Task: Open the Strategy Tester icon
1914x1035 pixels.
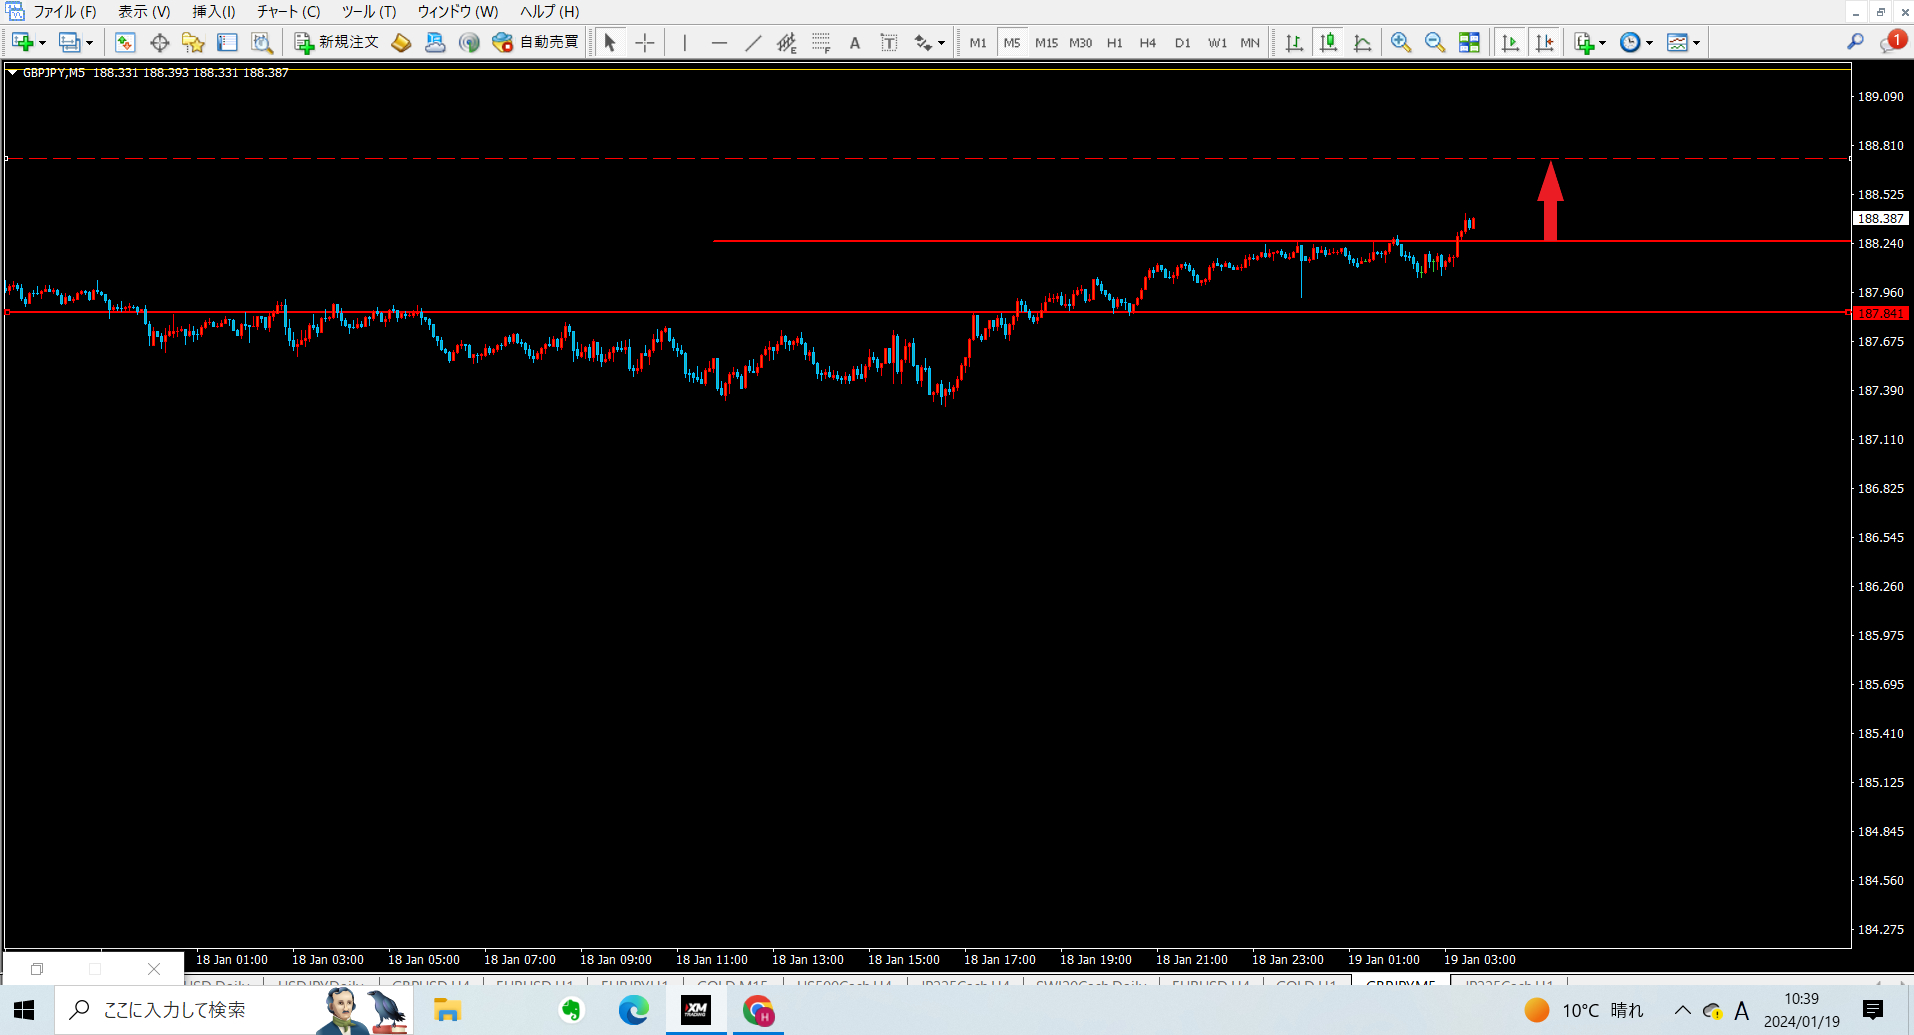Action: (261, 42)
